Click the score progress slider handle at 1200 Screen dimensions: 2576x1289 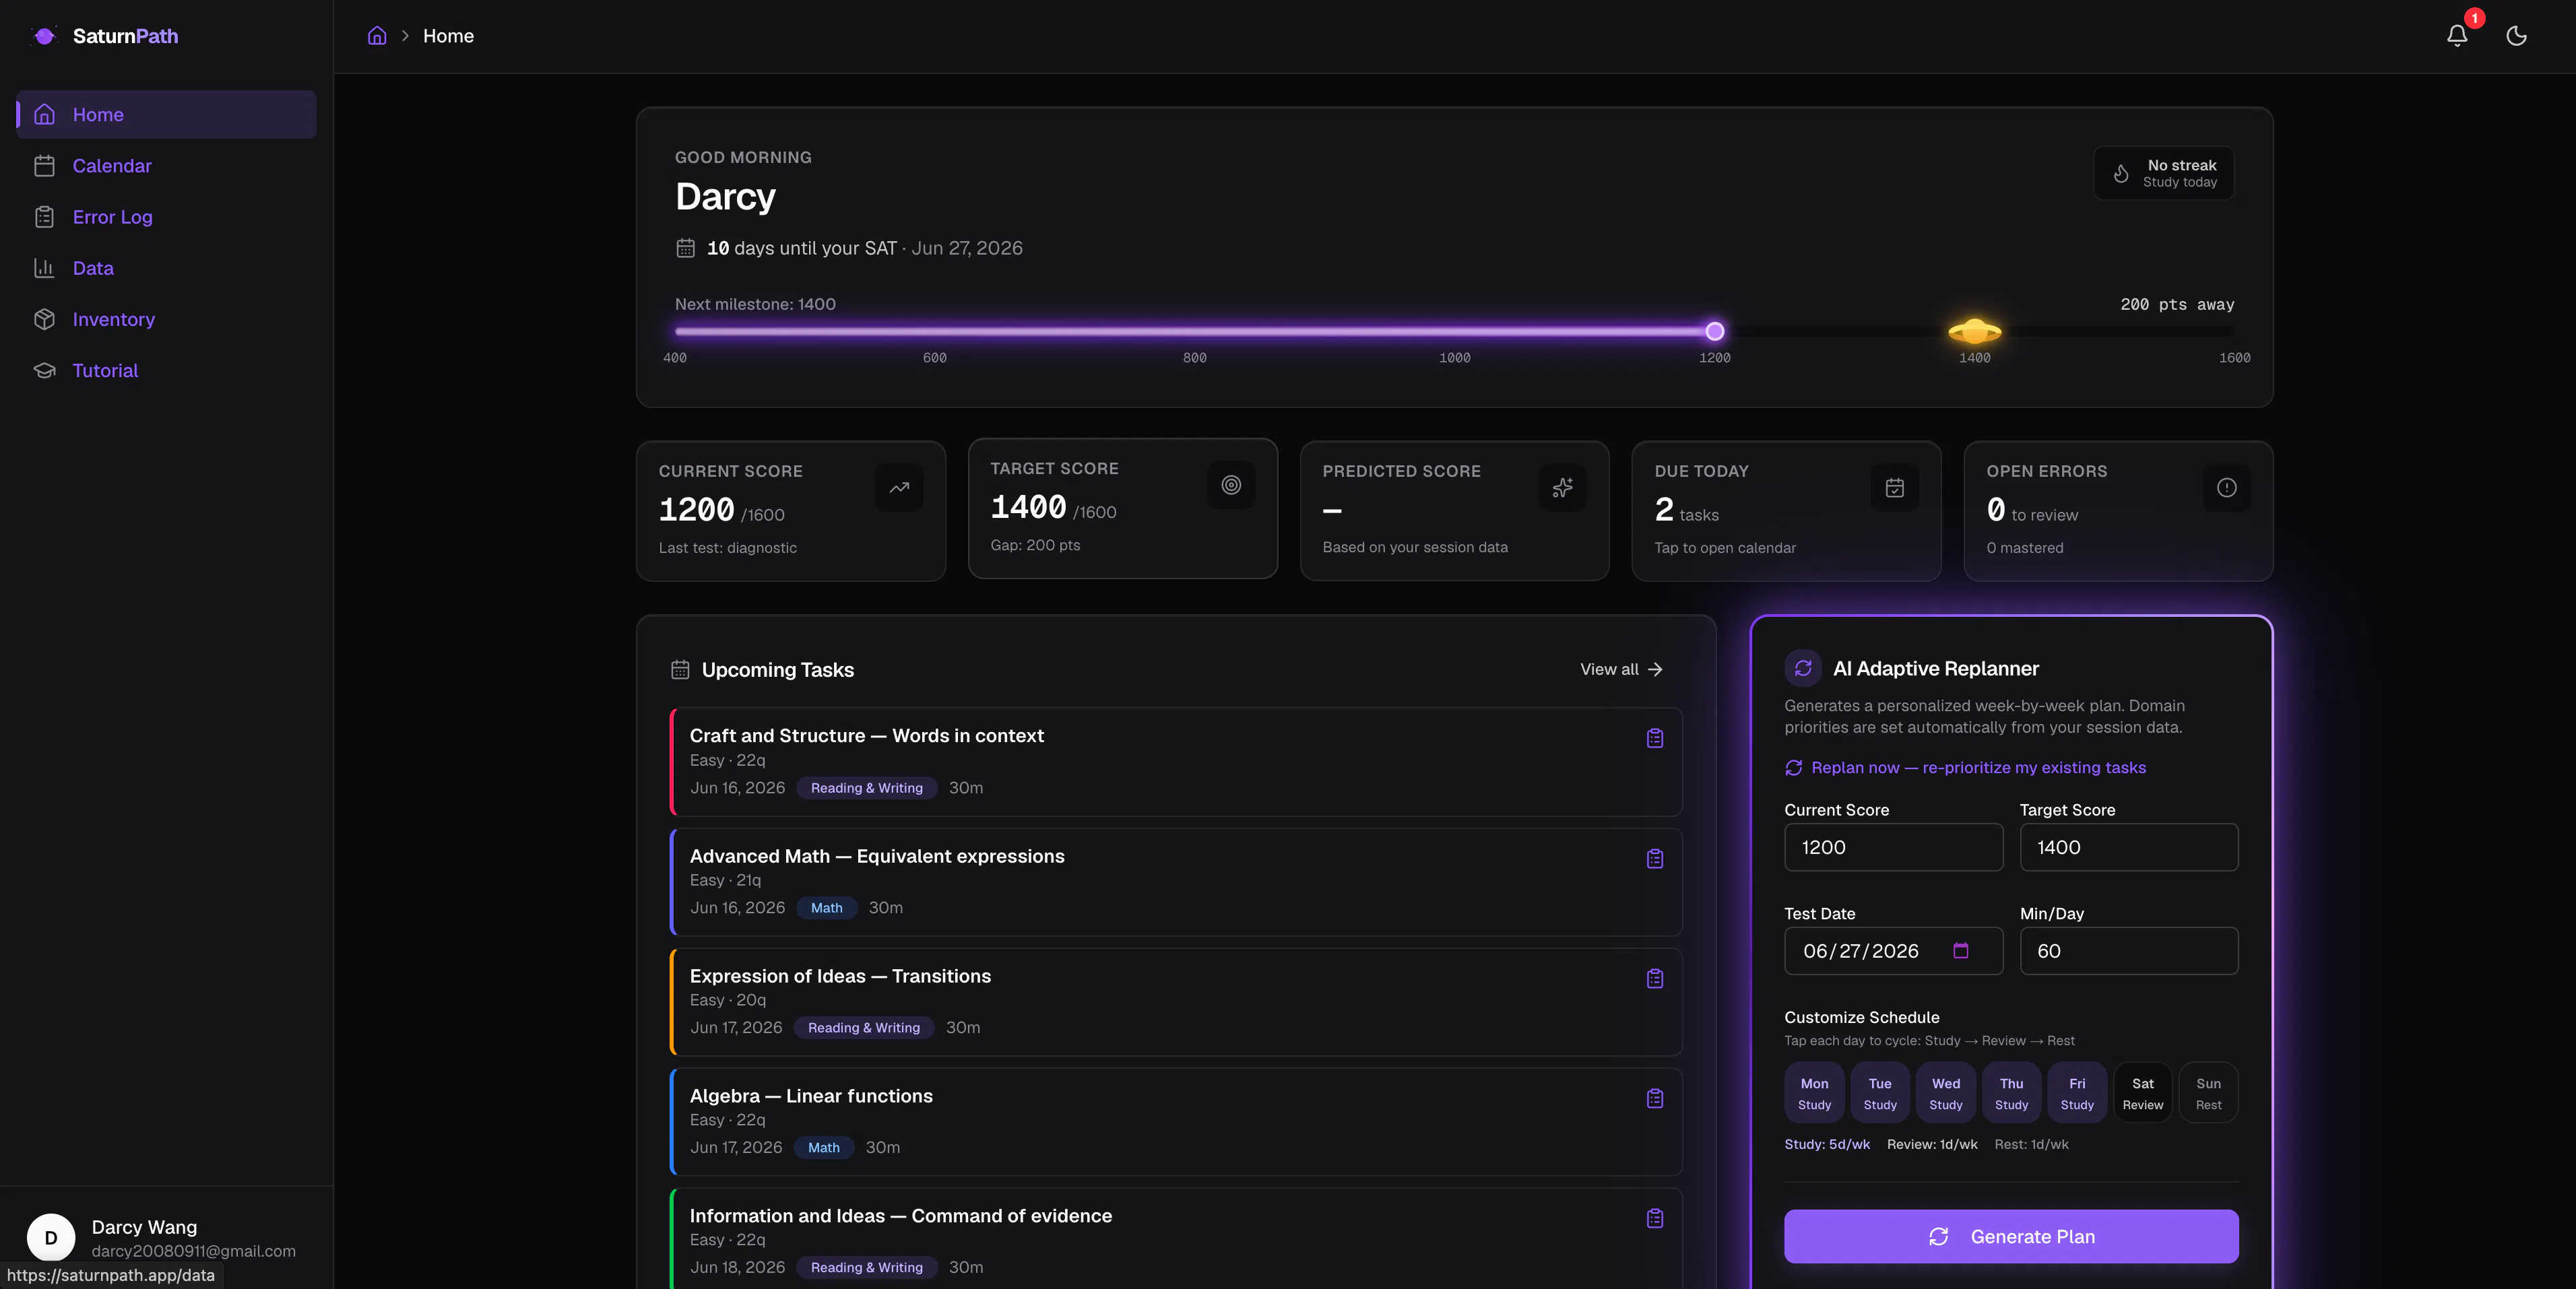[1715, 331]
